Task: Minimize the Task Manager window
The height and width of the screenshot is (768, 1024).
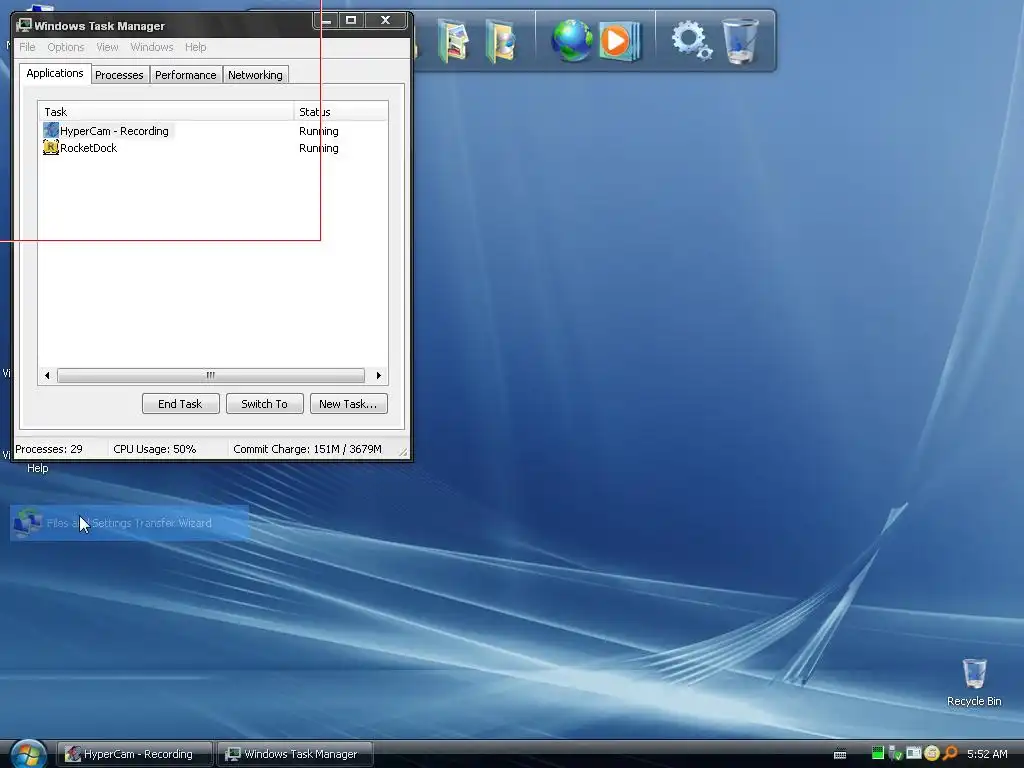Action: point(327,21)
